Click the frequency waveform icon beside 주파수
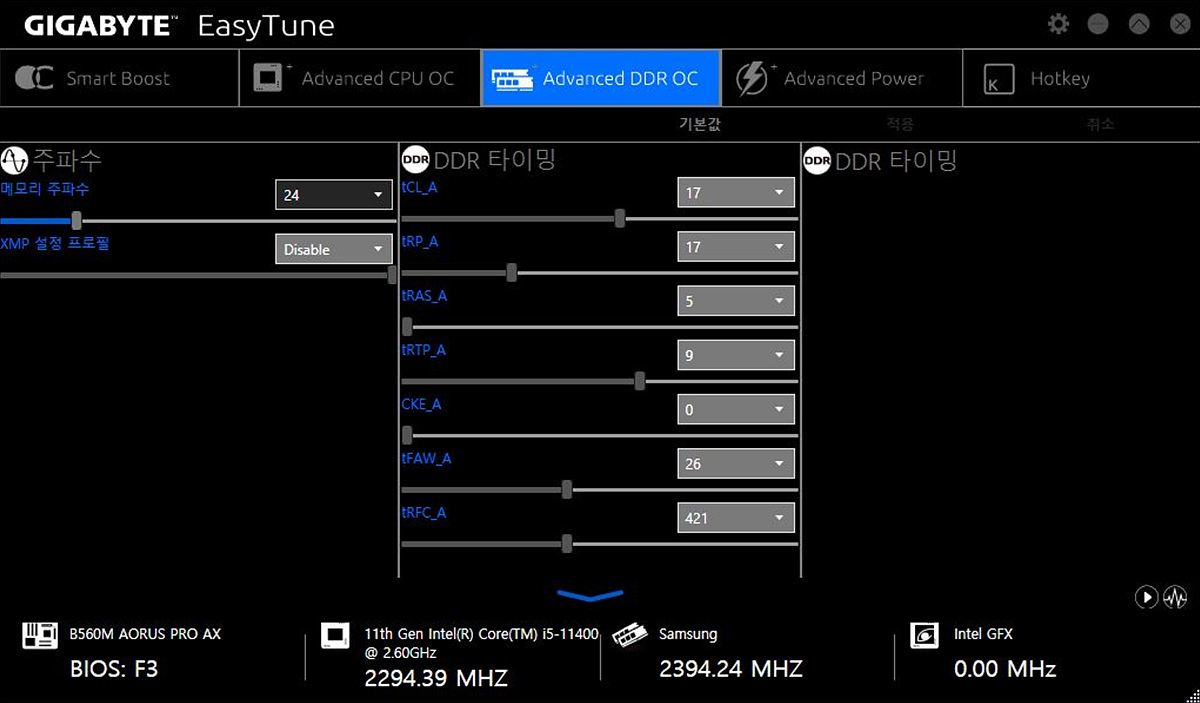1200x703 pixels. [15, 160]
